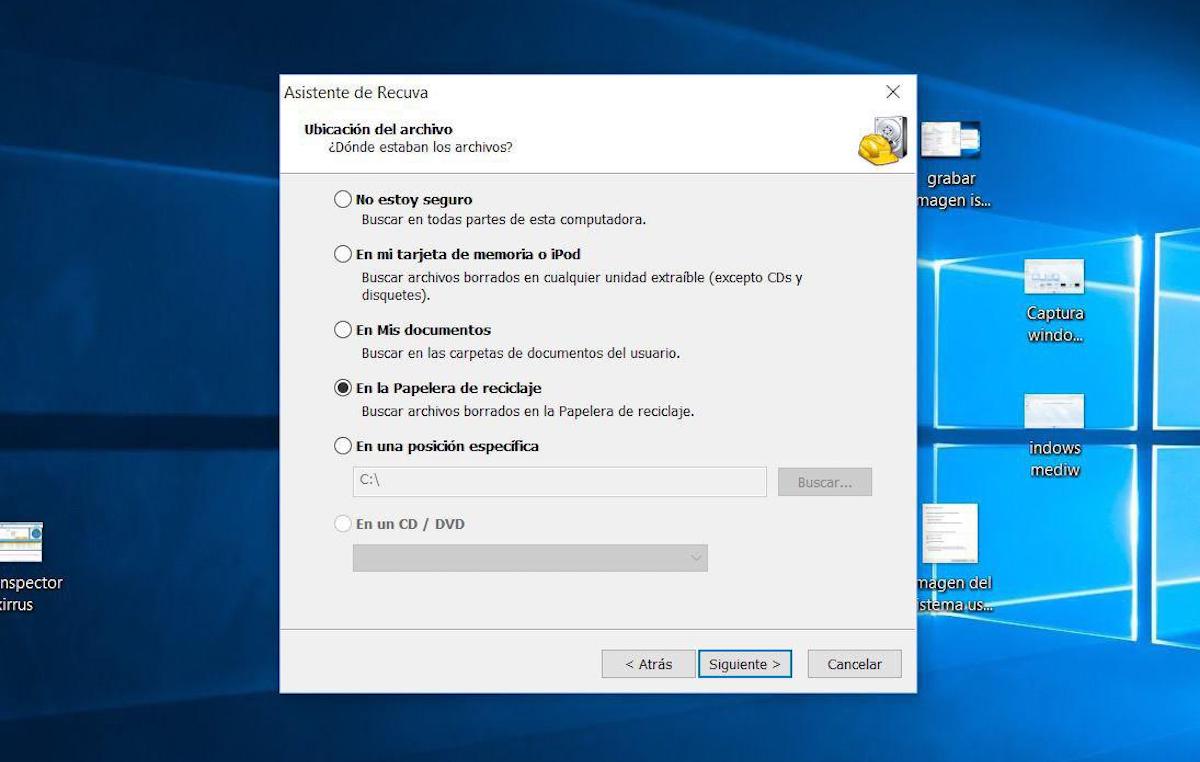Choose the 'No estoy seguro' radio option
The height and width of the screenshot is (762, 1200).
click(x=343, y=199)
